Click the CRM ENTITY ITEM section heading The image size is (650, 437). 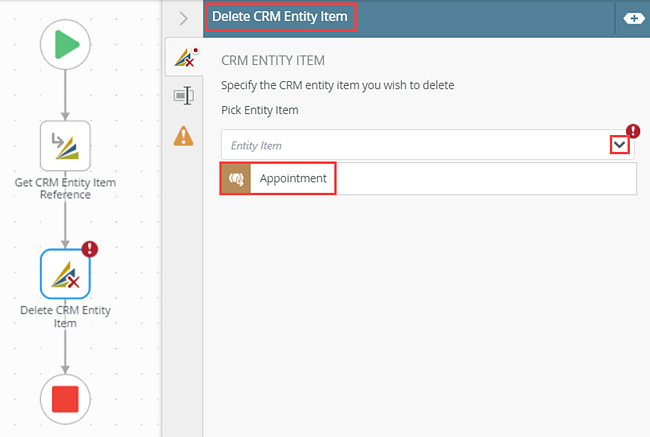point(273,61)
